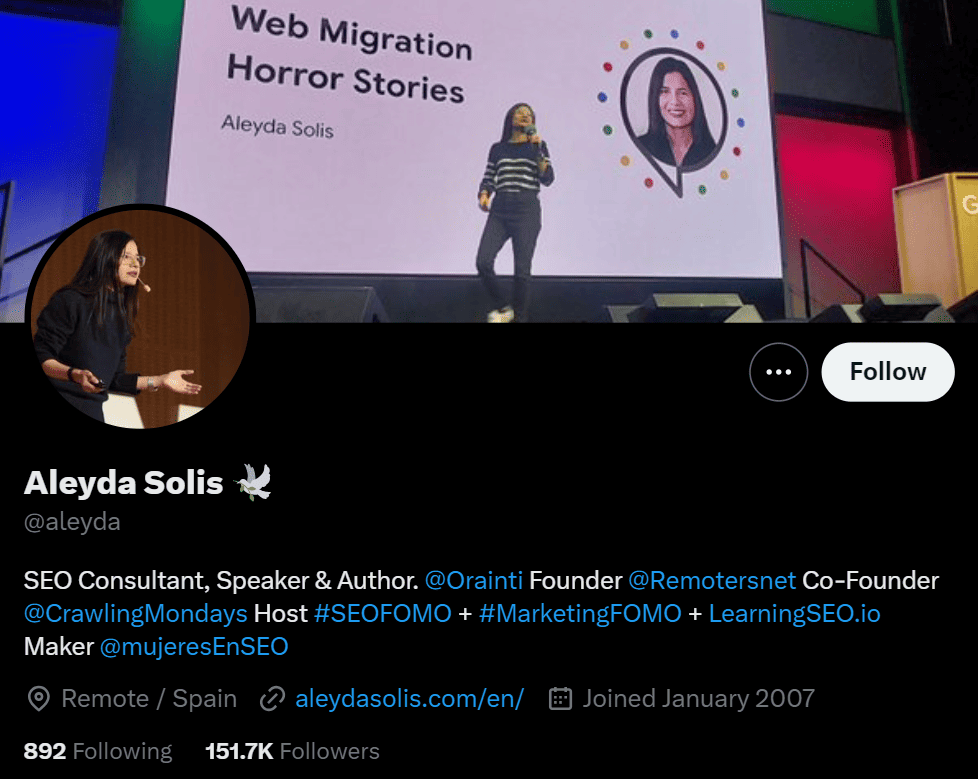This screenshot has width=978, height=779.
Task: Open the #SEOFOMO hashtag
Action: [x=382, y=614]
